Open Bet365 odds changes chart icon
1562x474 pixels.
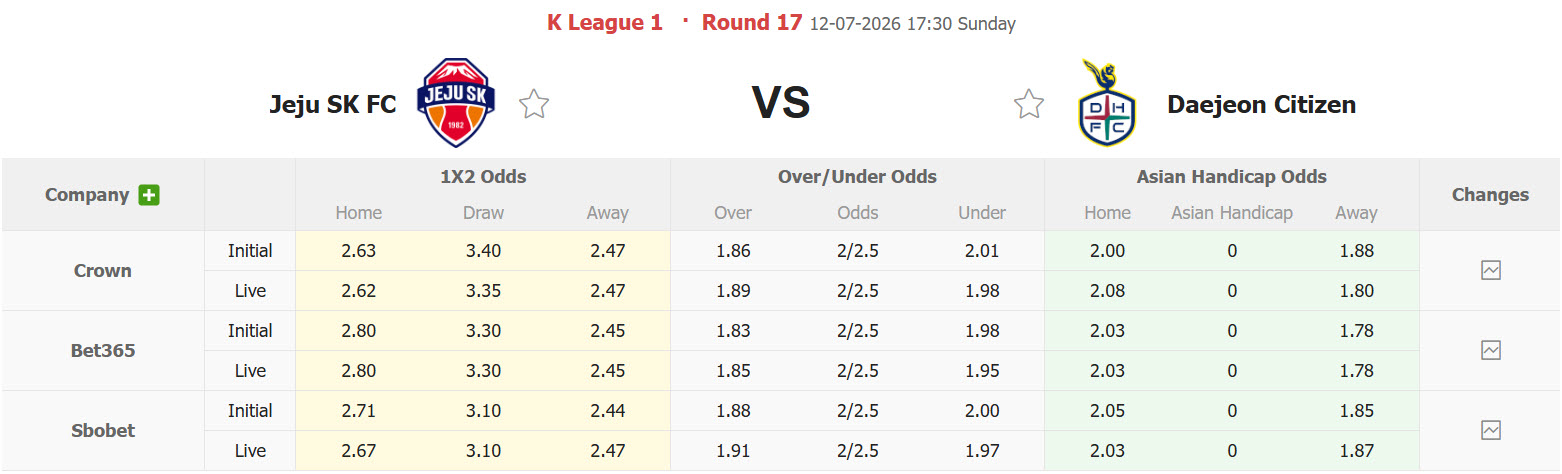tap(1491, 350)
